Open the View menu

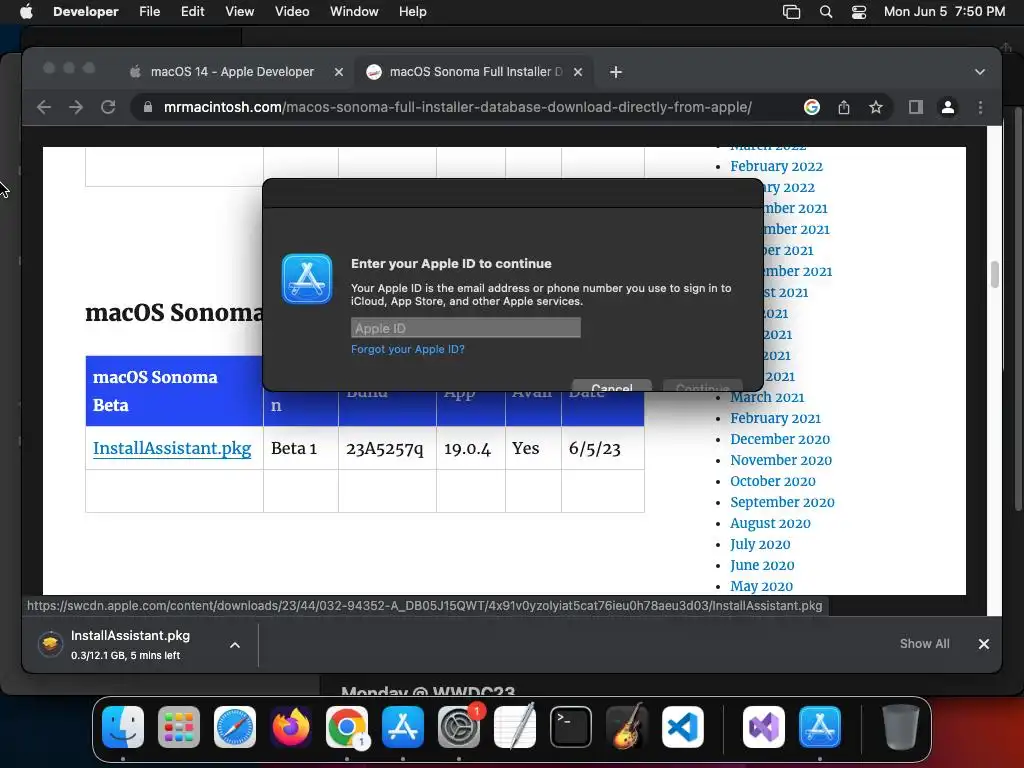(240, 12)
